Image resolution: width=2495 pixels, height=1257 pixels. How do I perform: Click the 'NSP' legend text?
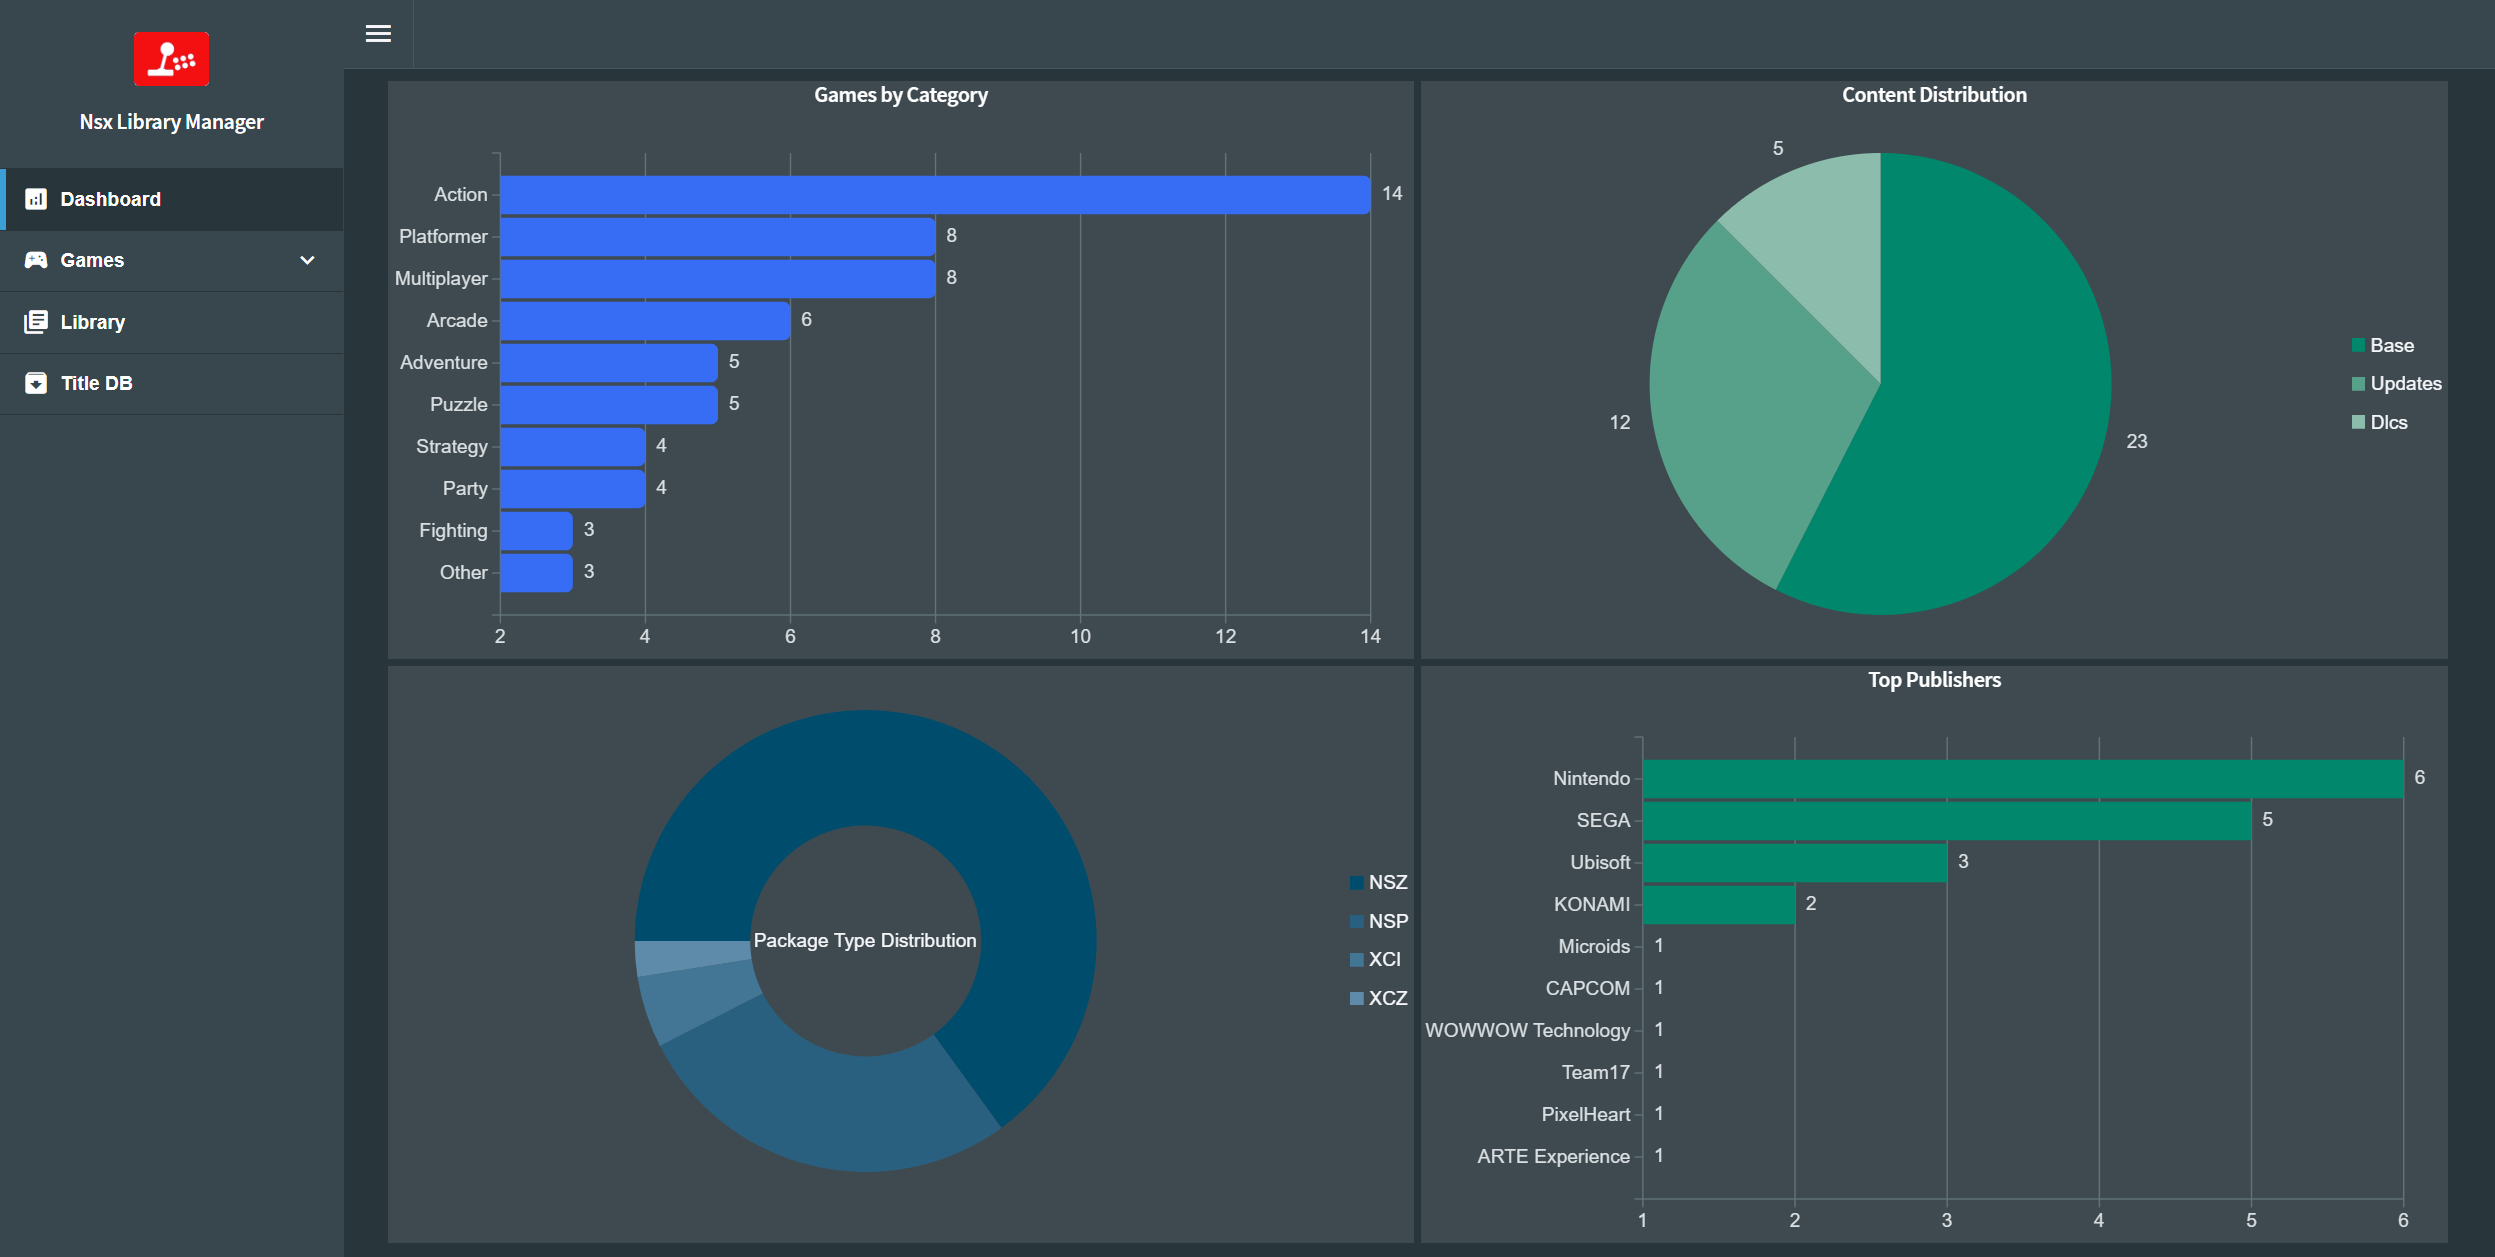(x=1388, y=922)
